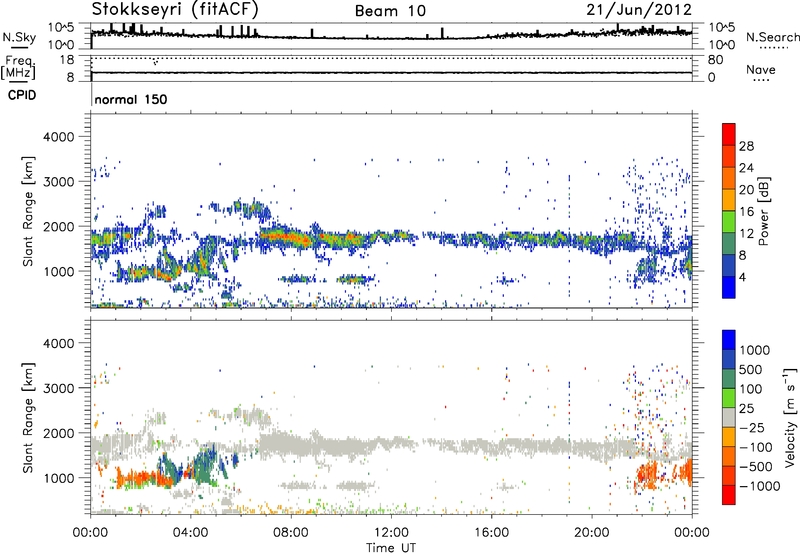800x554 pixels.
Task: Click the '28' power colorbar tick label
Action: tap(746, 146)
